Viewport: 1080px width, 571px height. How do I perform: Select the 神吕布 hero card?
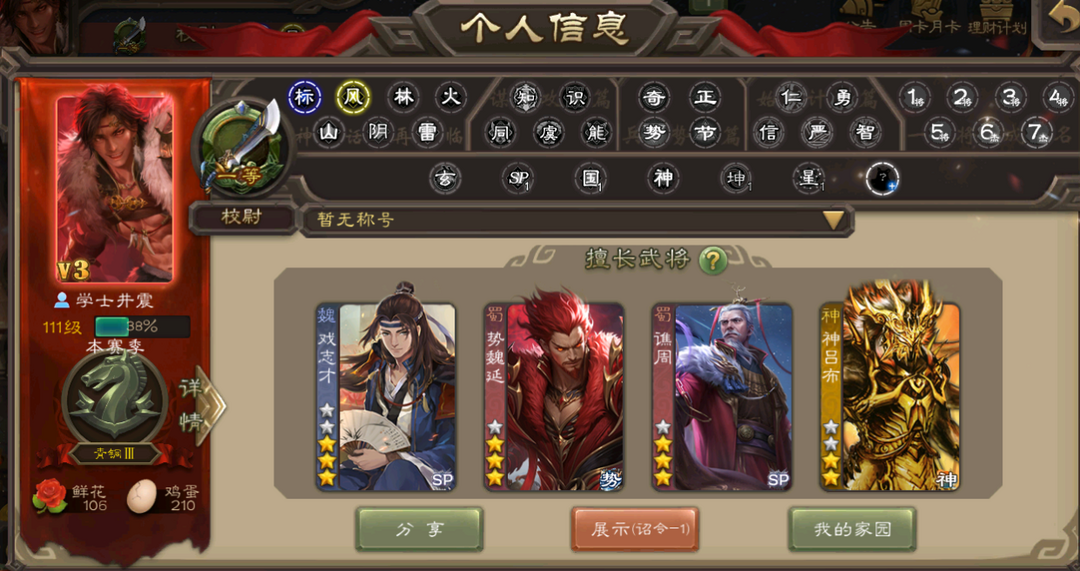point(889,396)
